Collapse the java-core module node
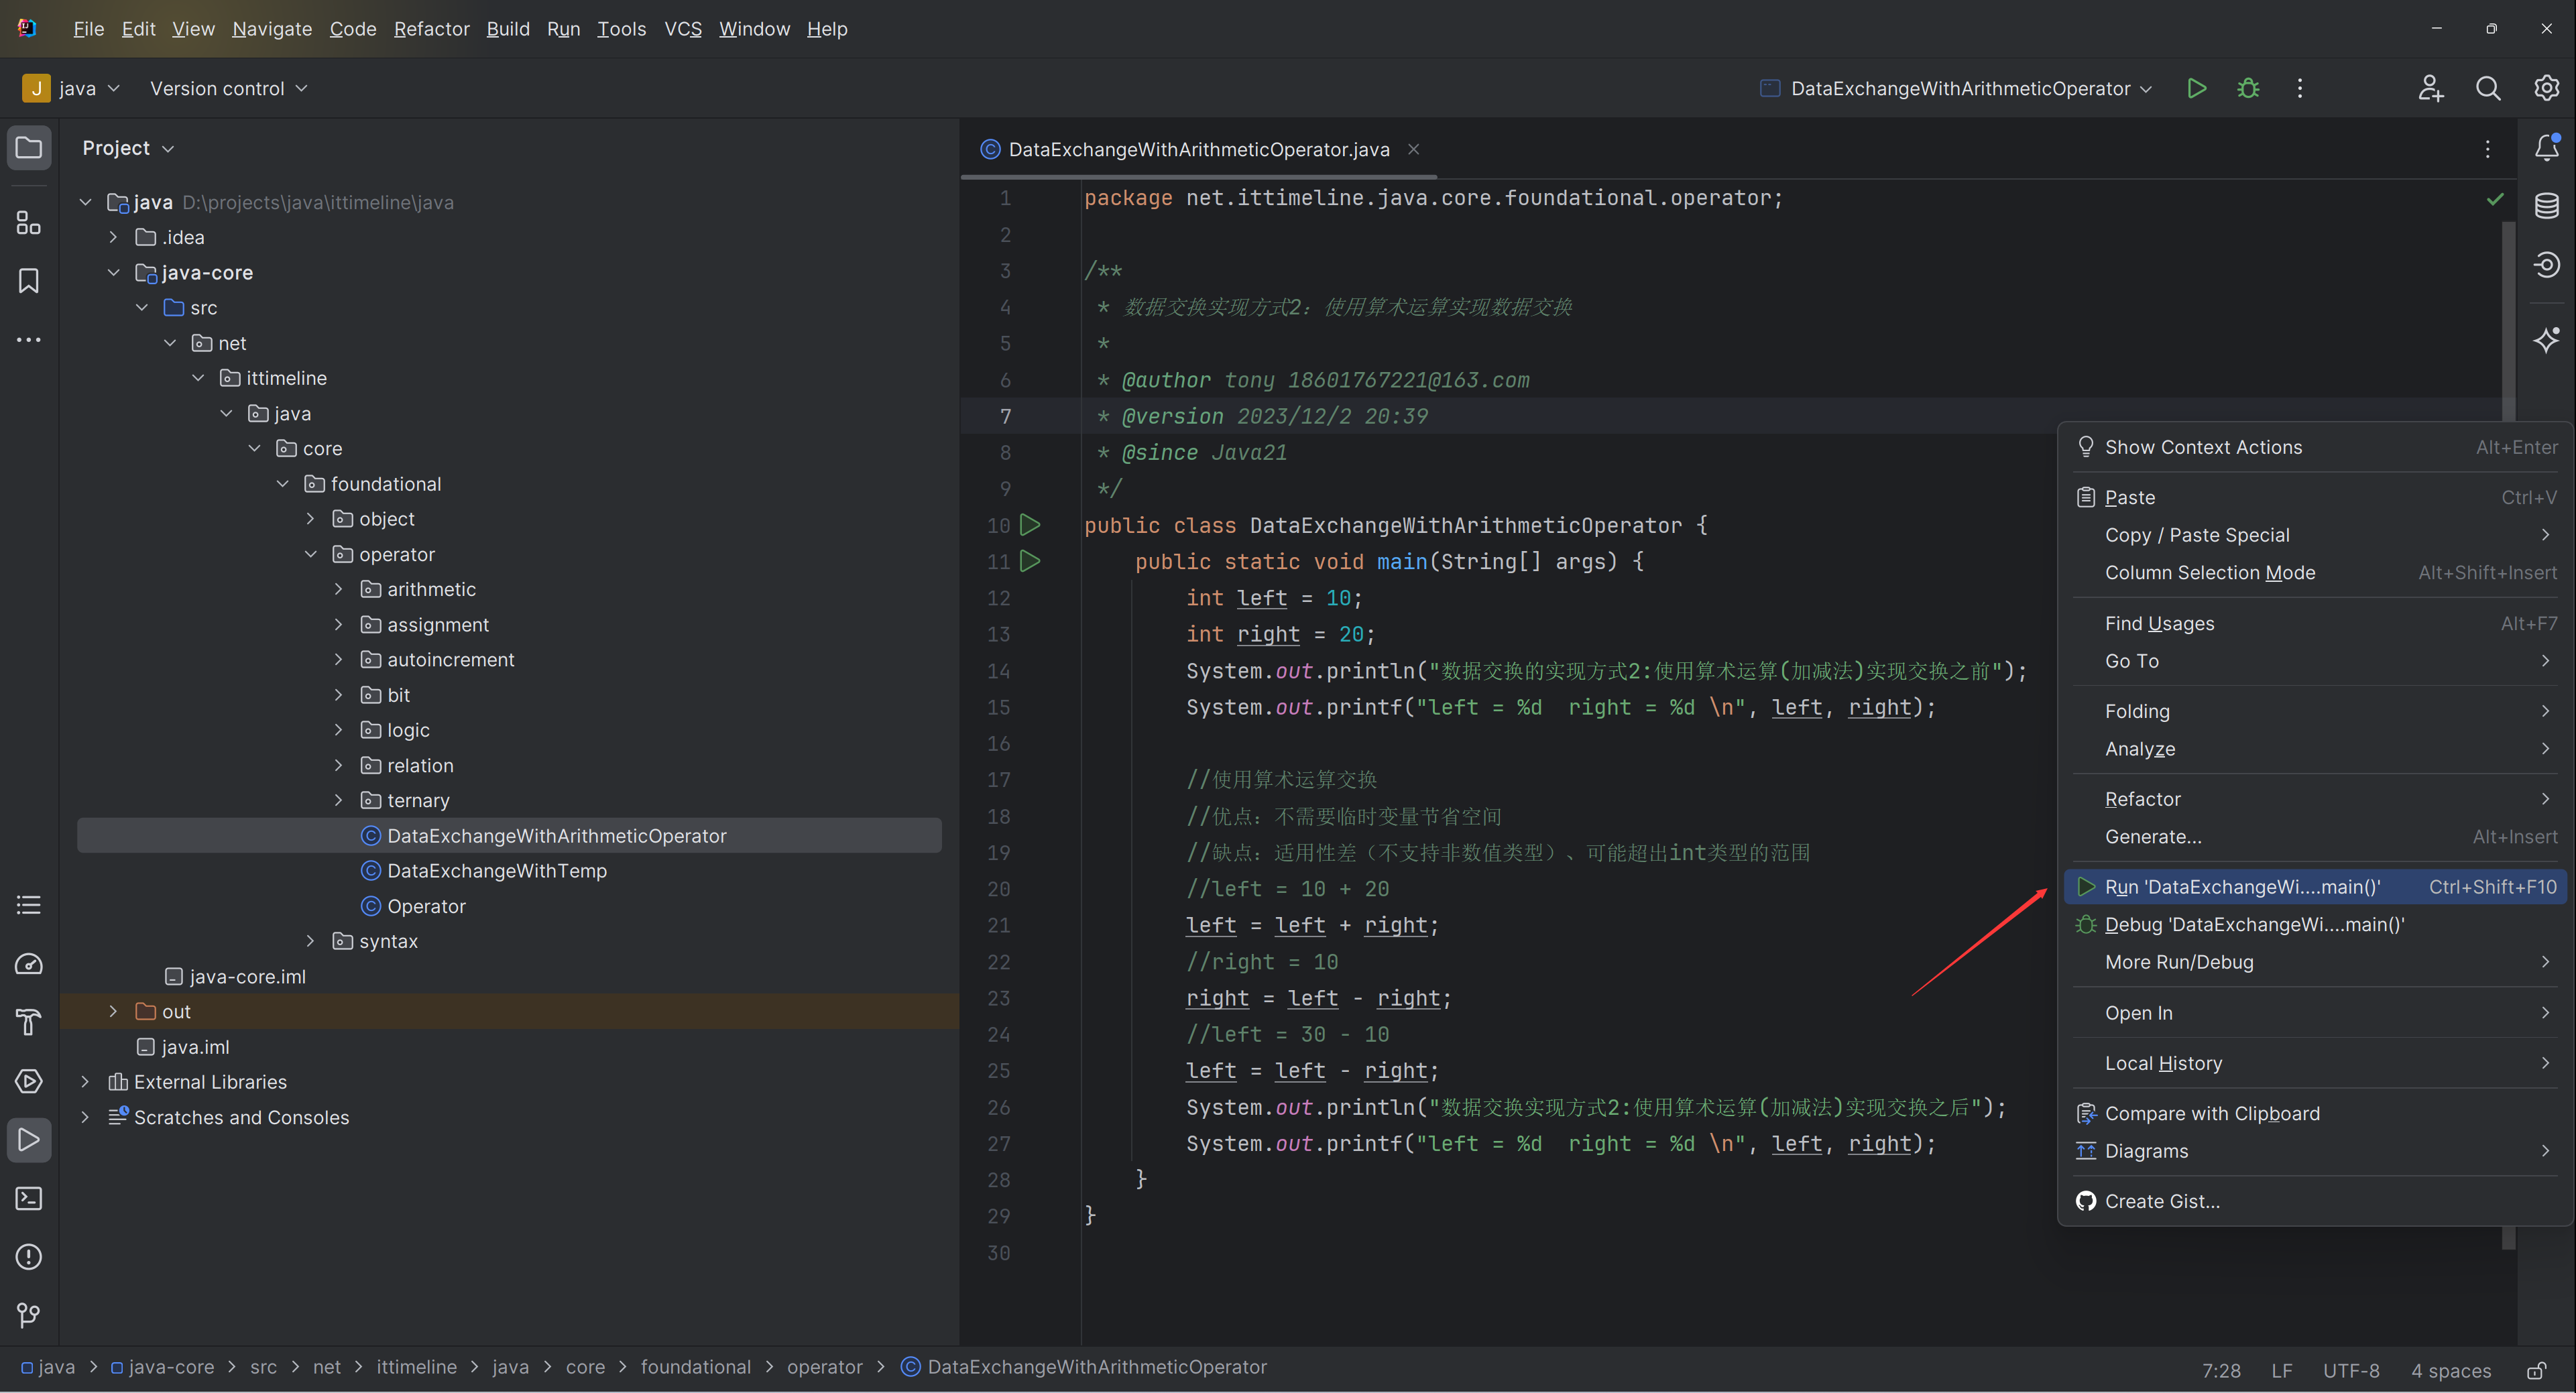Screen dimensions: 2576x1393 tap(114, 272)
